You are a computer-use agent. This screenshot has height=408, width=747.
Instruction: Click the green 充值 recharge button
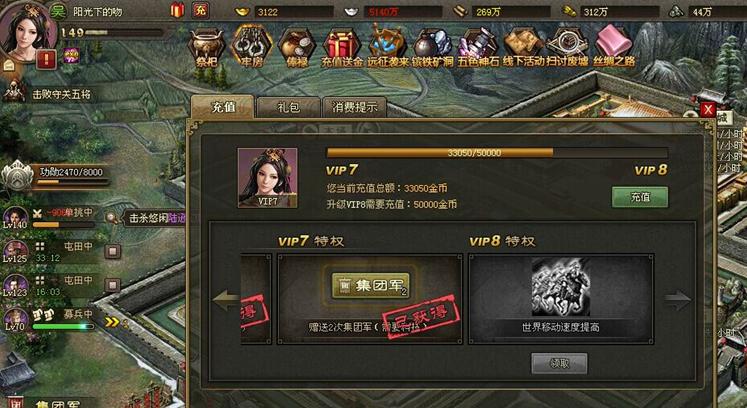pos(640,197)
